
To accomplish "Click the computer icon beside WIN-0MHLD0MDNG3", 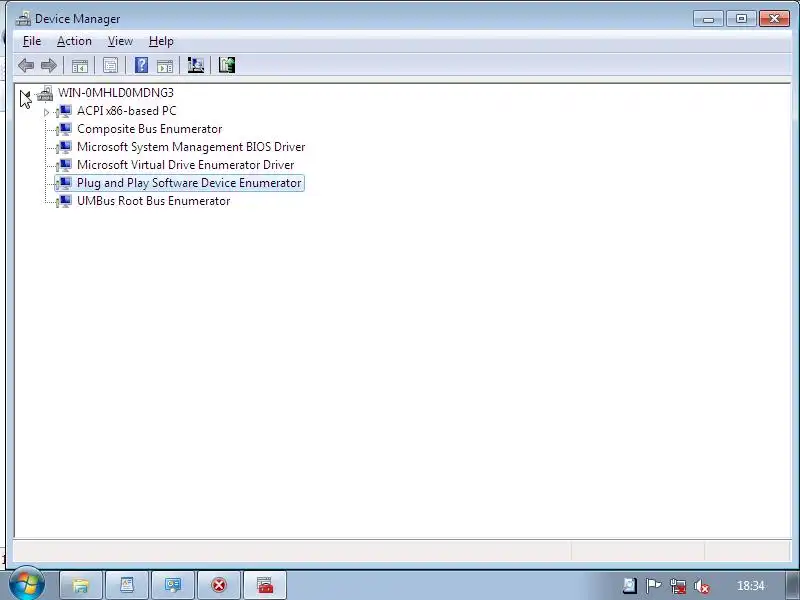I will (x=45, y=93).
